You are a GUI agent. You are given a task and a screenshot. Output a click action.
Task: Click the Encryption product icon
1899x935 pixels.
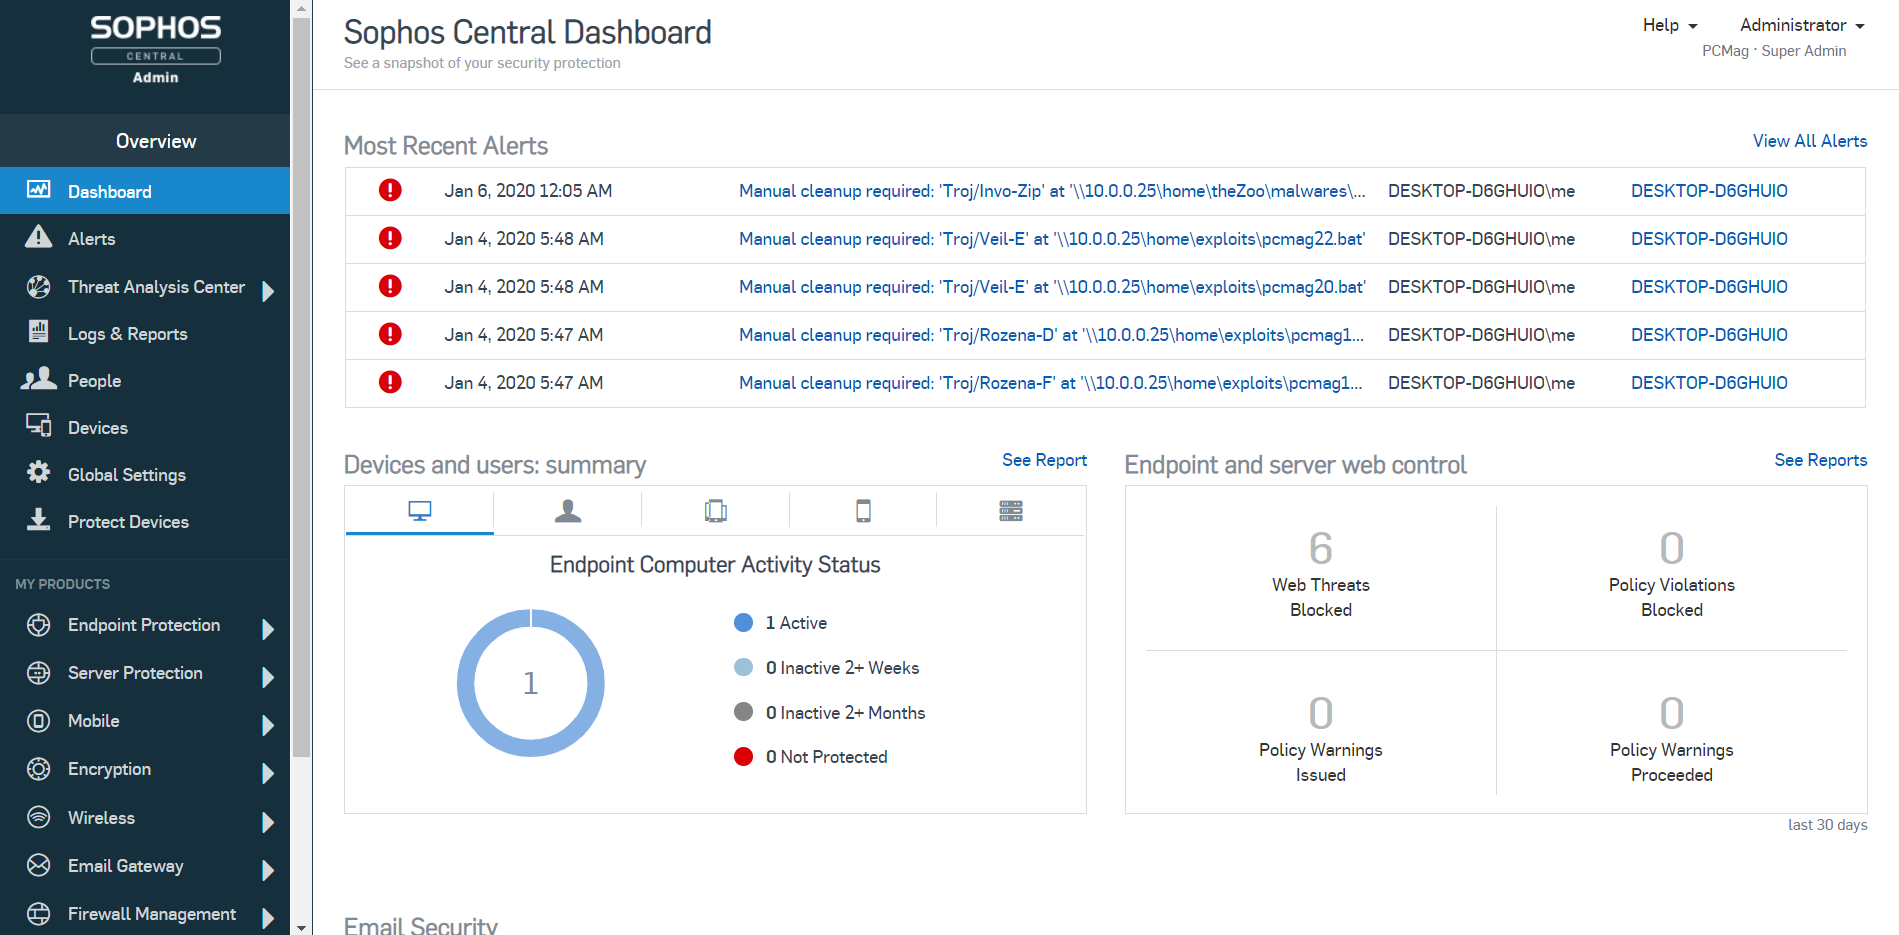(38, 769)
